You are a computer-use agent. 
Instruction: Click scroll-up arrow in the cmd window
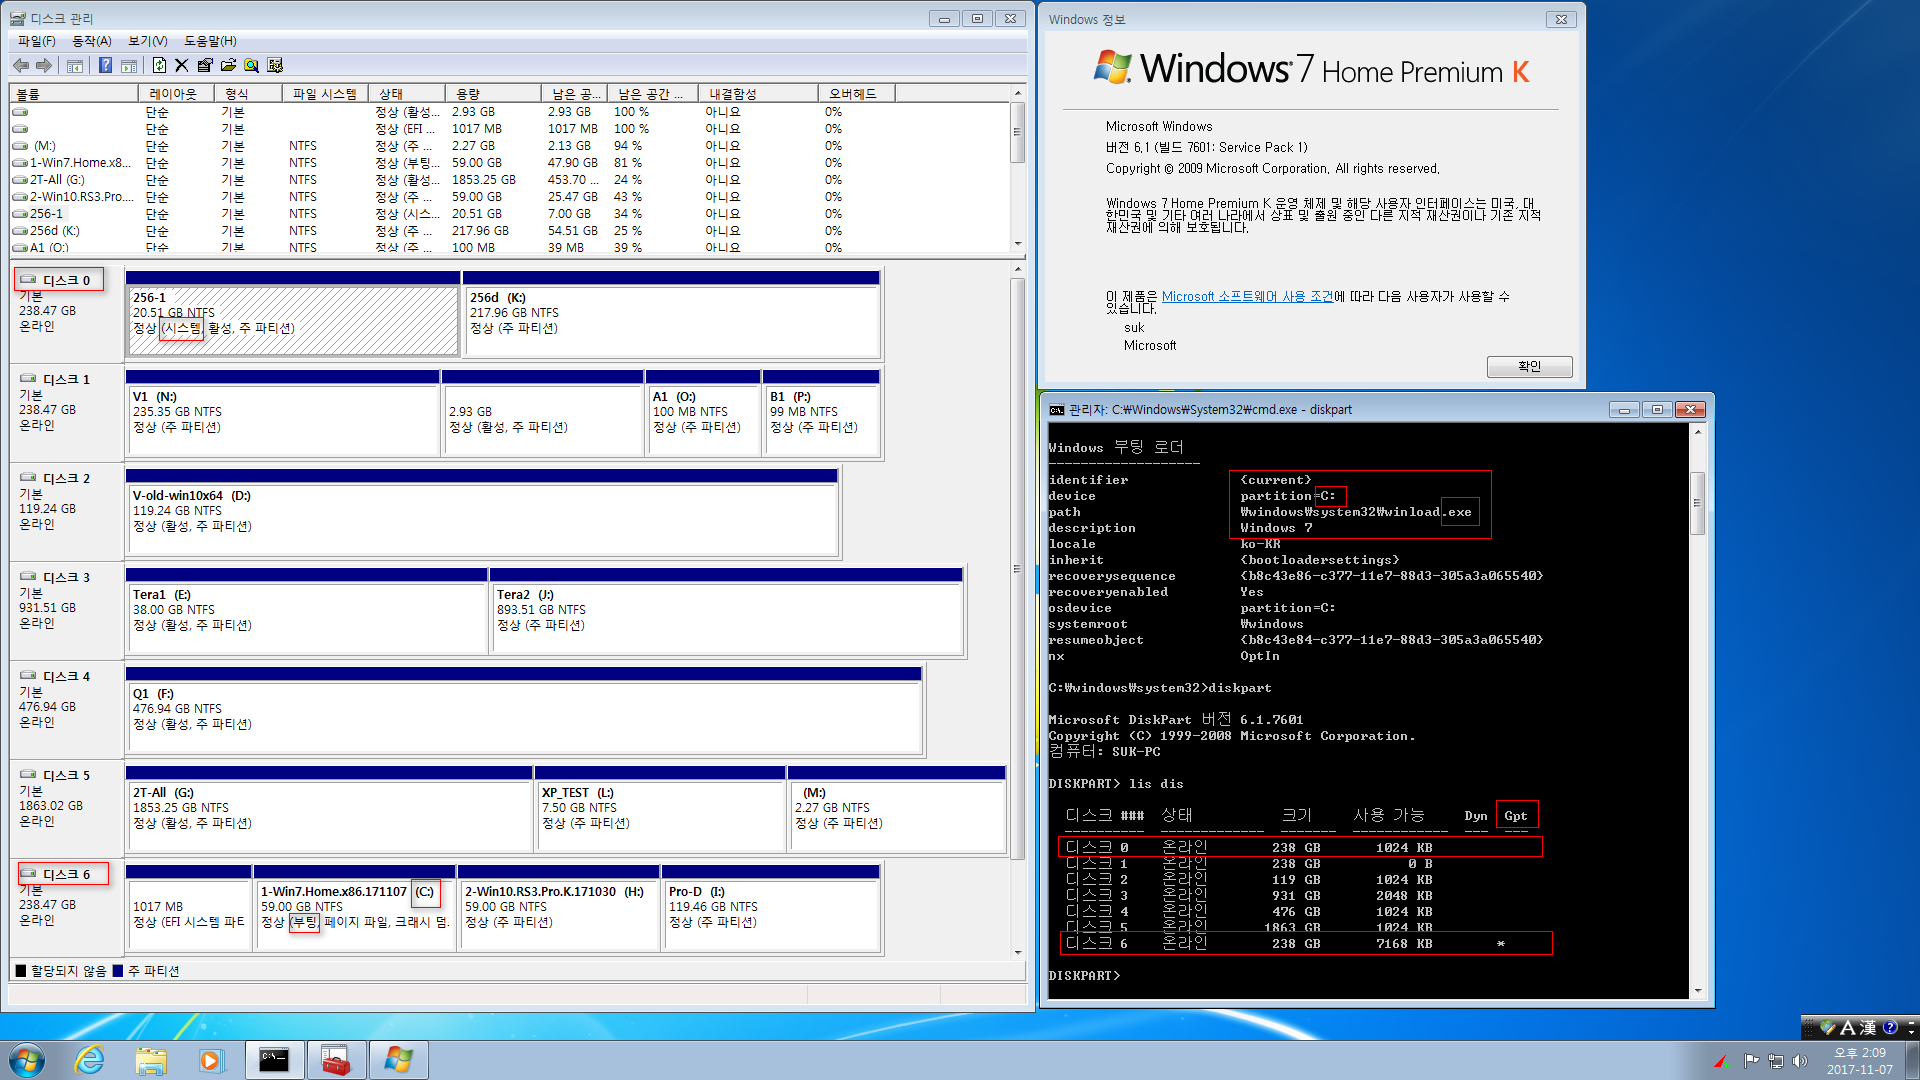(1697, 431)
